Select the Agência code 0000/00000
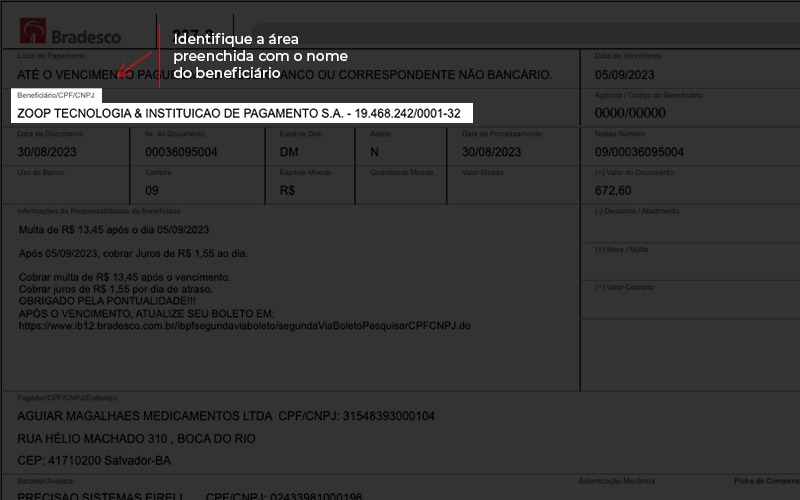Image resolution: width=800 pixels, height=500 pixels. (x=630, y=113)
